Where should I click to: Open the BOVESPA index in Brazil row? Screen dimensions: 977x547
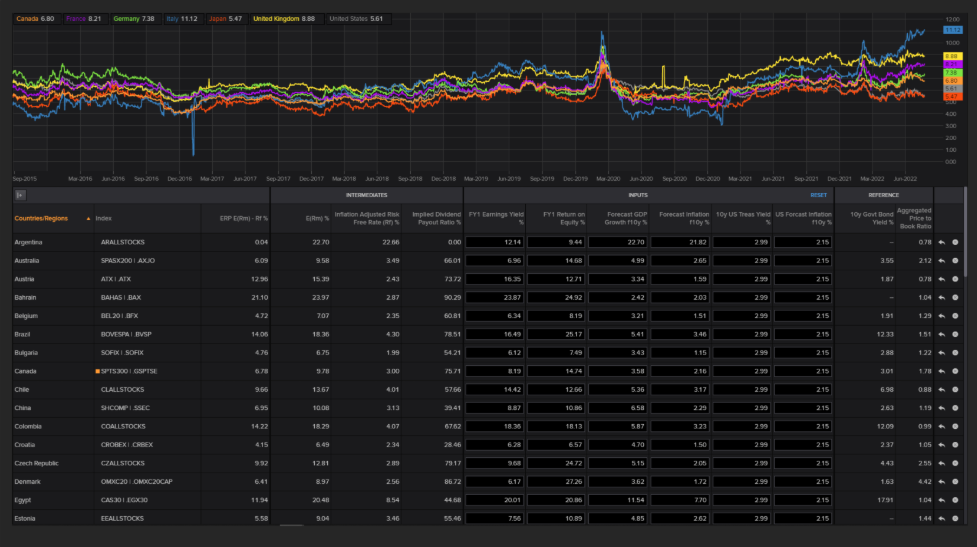click(x=123, y=334)
